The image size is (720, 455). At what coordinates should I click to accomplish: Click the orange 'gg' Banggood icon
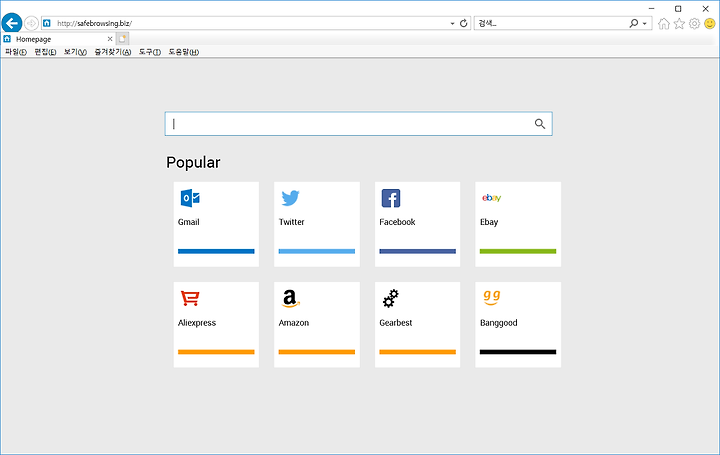491,298
